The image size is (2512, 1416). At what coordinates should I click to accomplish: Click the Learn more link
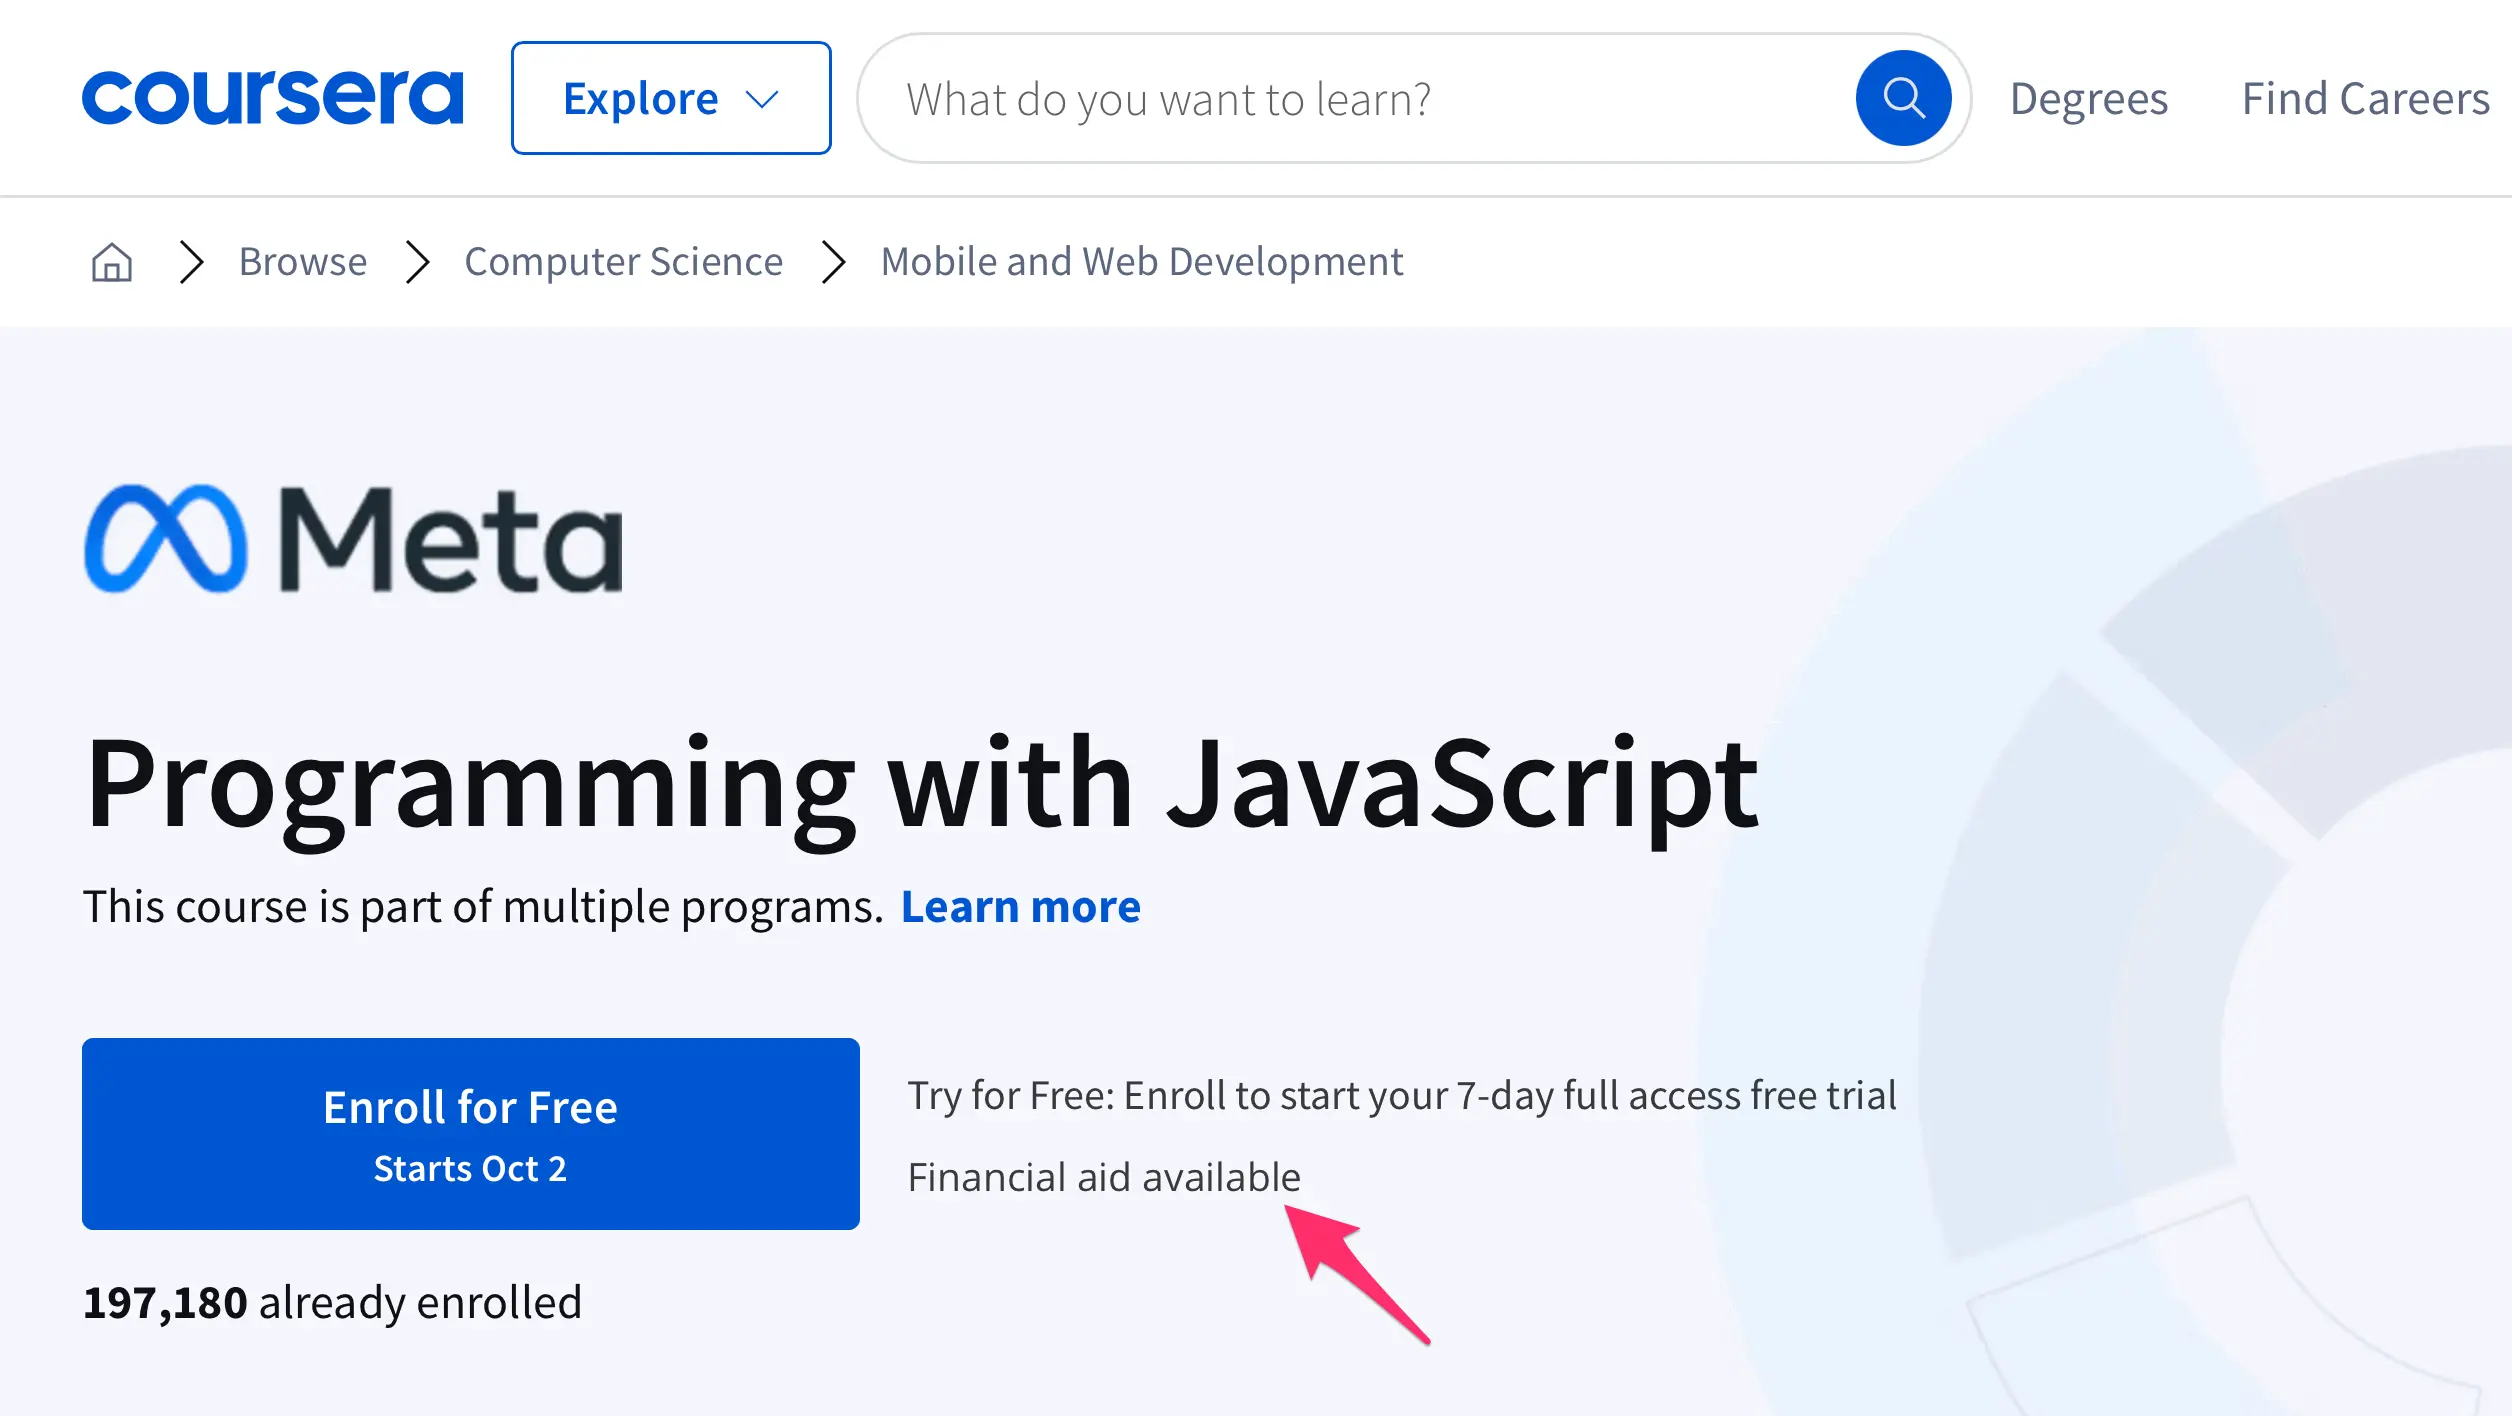tap(1020, 907)
